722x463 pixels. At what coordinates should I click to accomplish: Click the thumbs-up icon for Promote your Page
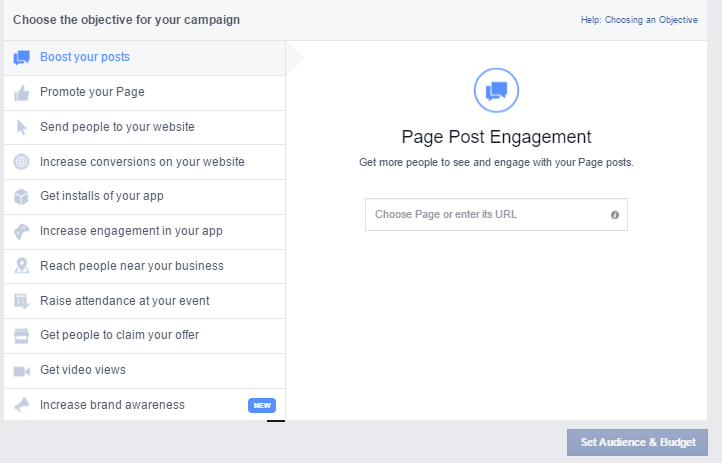21,93
